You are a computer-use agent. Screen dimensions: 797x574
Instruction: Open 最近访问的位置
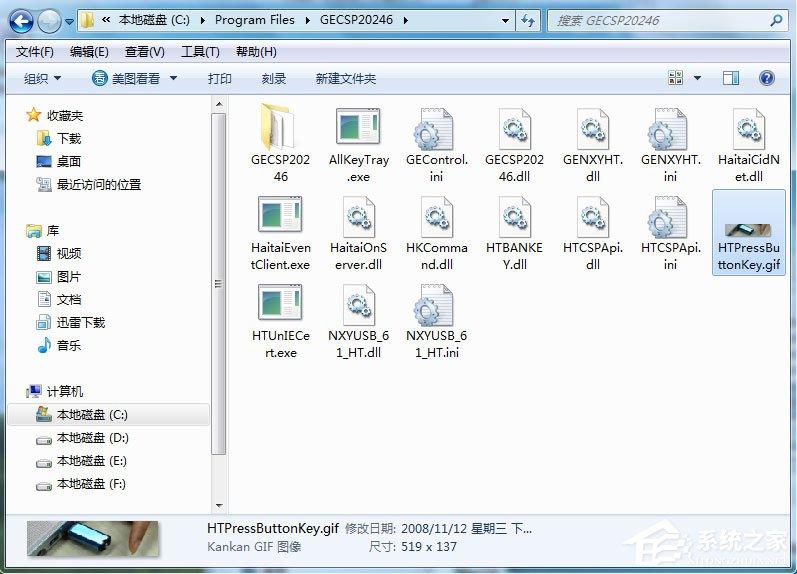[99, 185]
